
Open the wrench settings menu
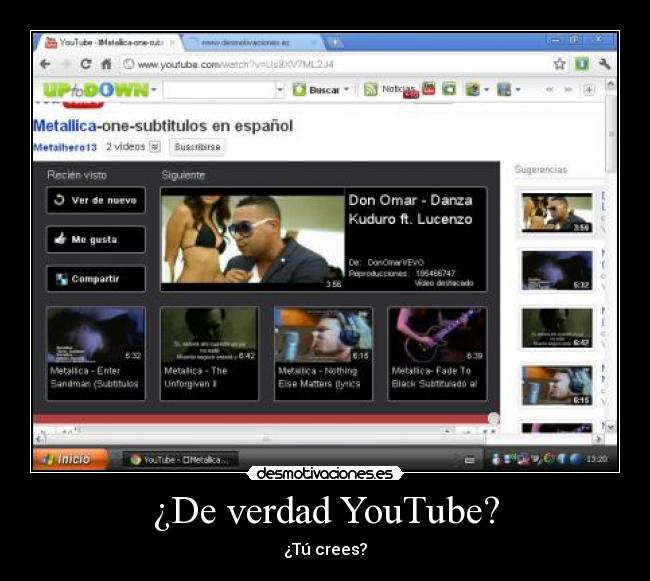tap(604, 64)
